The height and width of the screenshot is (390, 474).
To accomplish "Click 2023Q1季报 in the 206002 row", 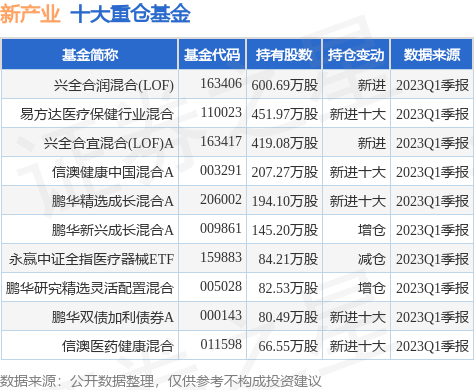I will pyautogui.click(x=432, y=201).
